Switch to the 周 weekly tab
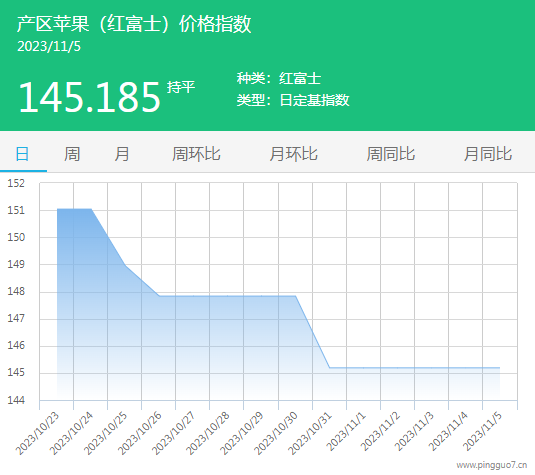This screenshot has width=535, height=475. 72,154
